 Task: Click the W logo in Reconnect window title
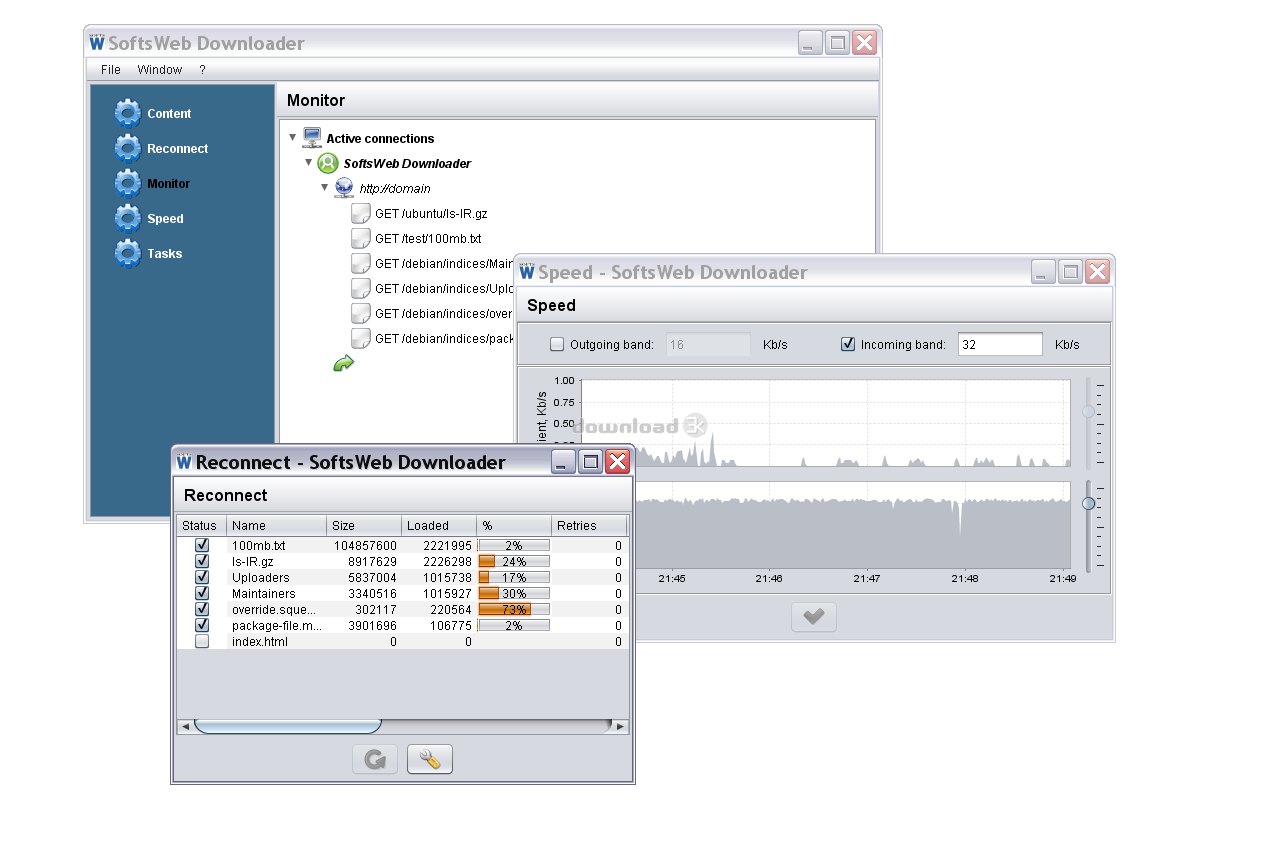(x=184, y=461)
